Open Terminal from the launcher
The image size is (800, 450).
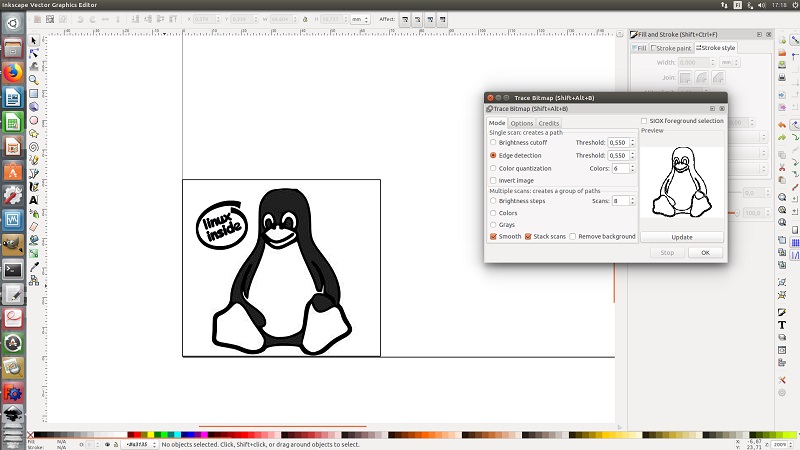tap(13, 269)
